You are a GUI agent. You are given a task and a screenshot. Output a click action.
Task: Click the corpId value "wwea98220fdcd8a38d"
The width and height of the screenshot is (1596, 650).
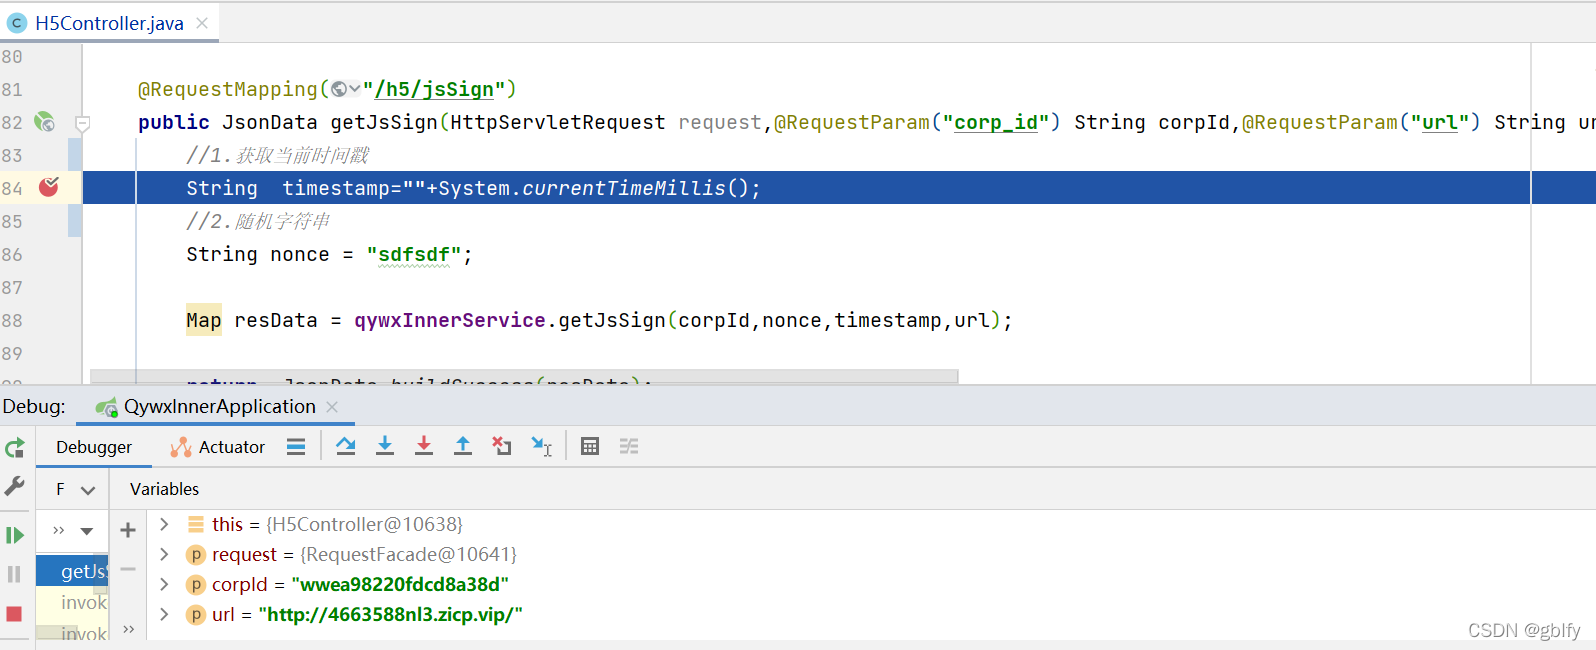click(400, 584)
